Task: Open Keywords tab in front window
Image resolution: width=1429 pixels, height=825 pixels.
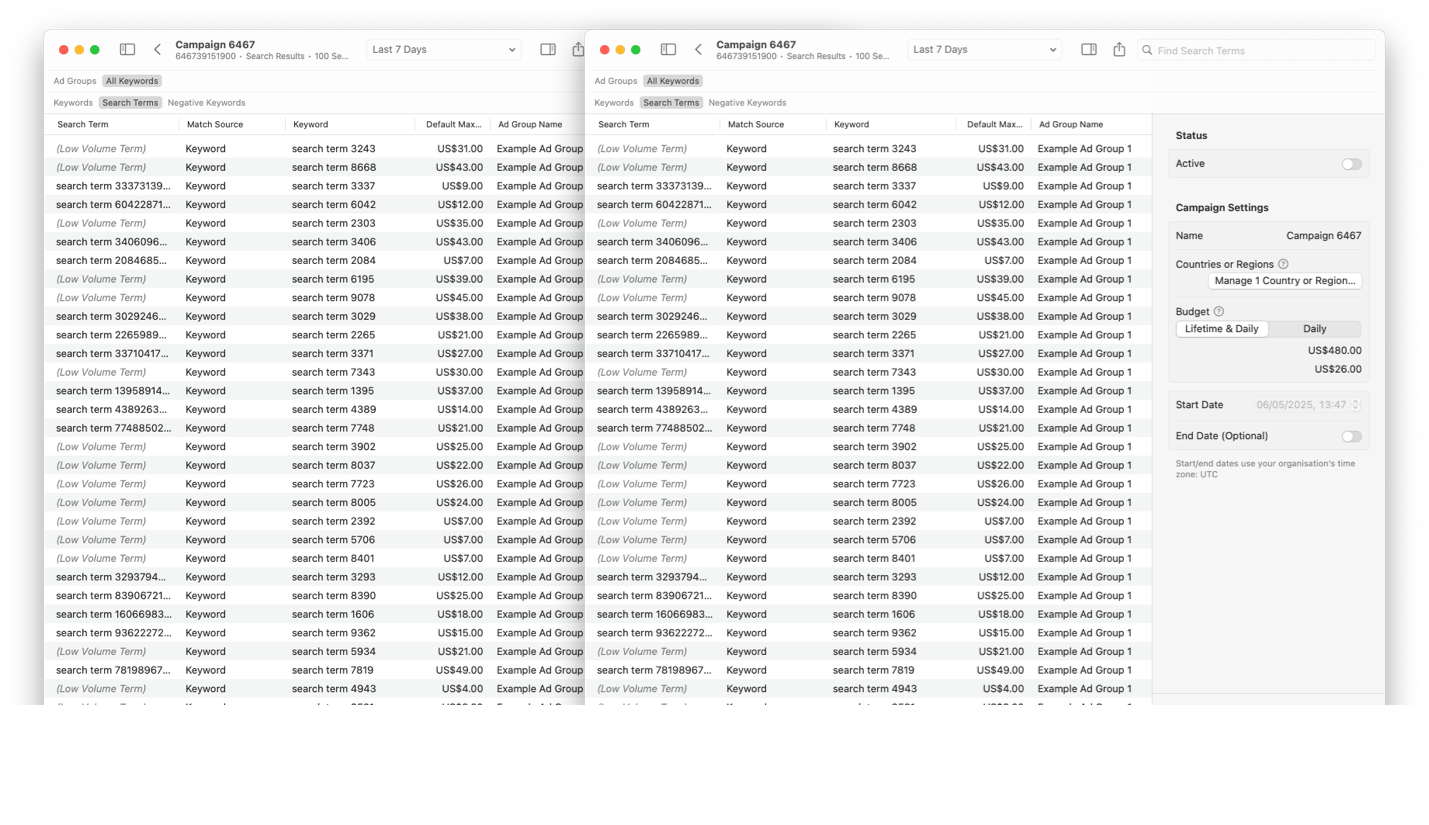Action: click(x=614, y=103)
